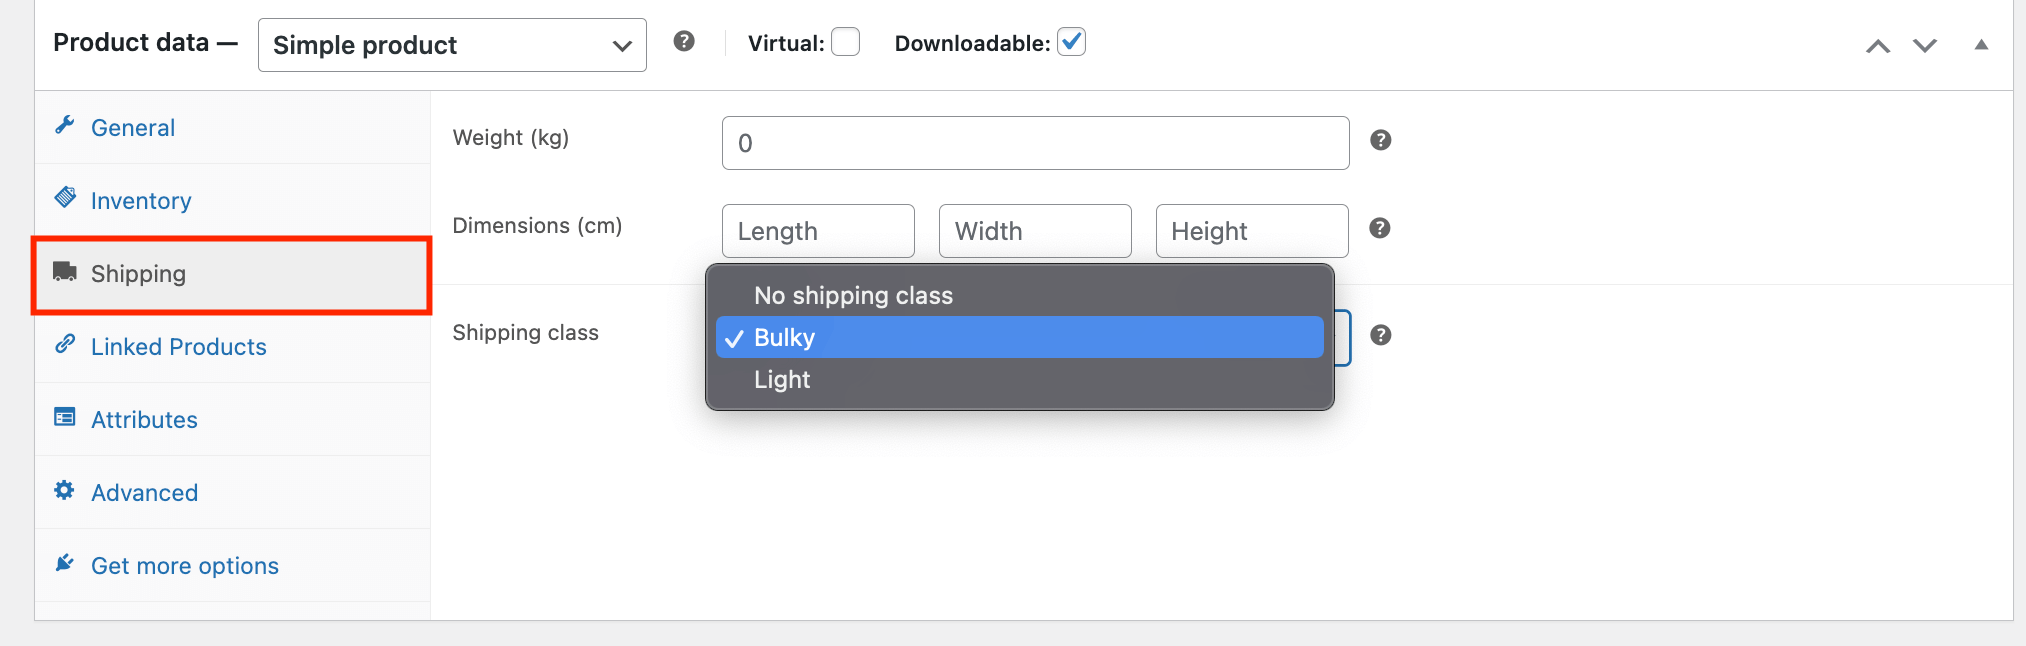Uncheck the Downloadable checkbox
2026x646 pixels.
[1071, 42]
